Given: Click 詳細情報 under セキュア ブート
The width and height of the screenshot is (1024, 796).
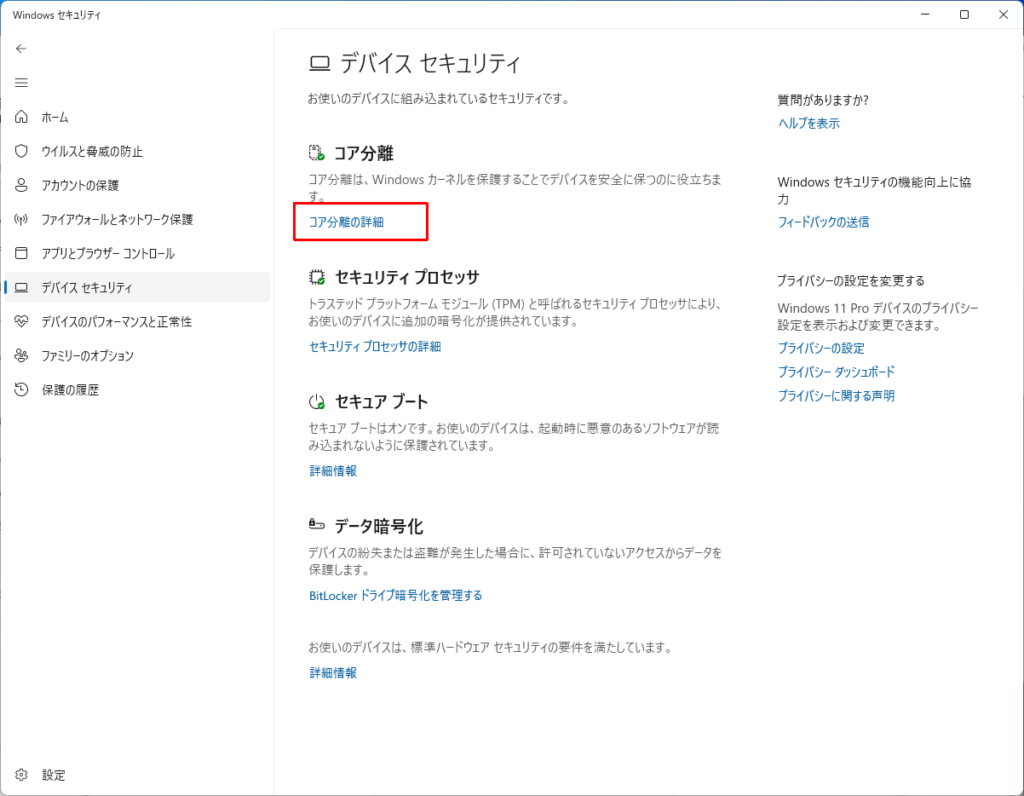Looking at the screenshot, I should pos(333,471).
